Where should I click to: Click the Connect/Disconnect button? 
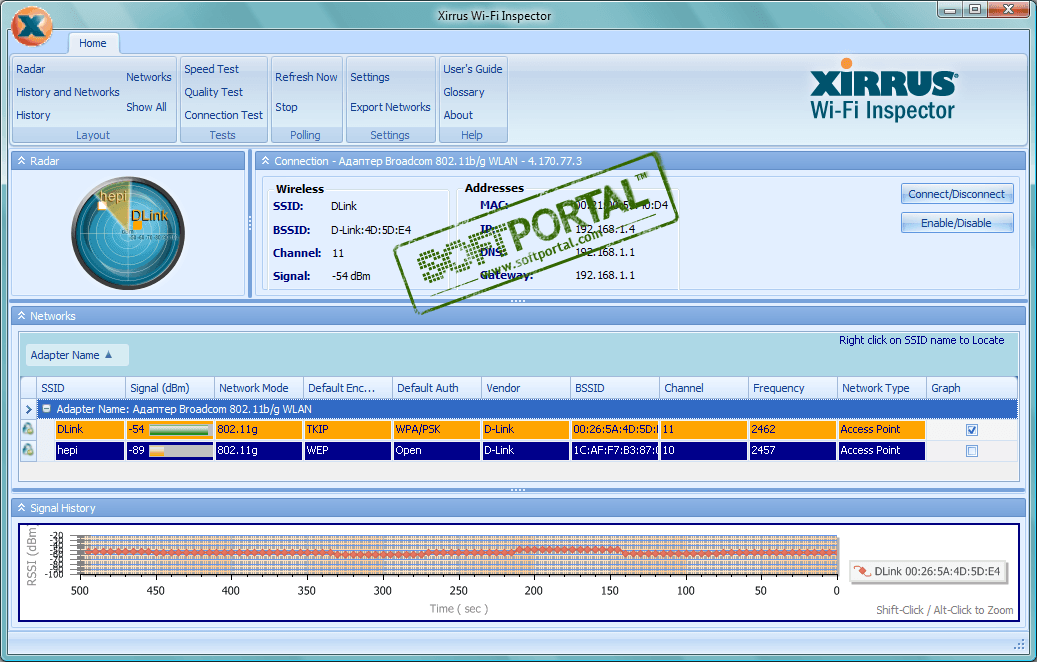pos(956,194)
